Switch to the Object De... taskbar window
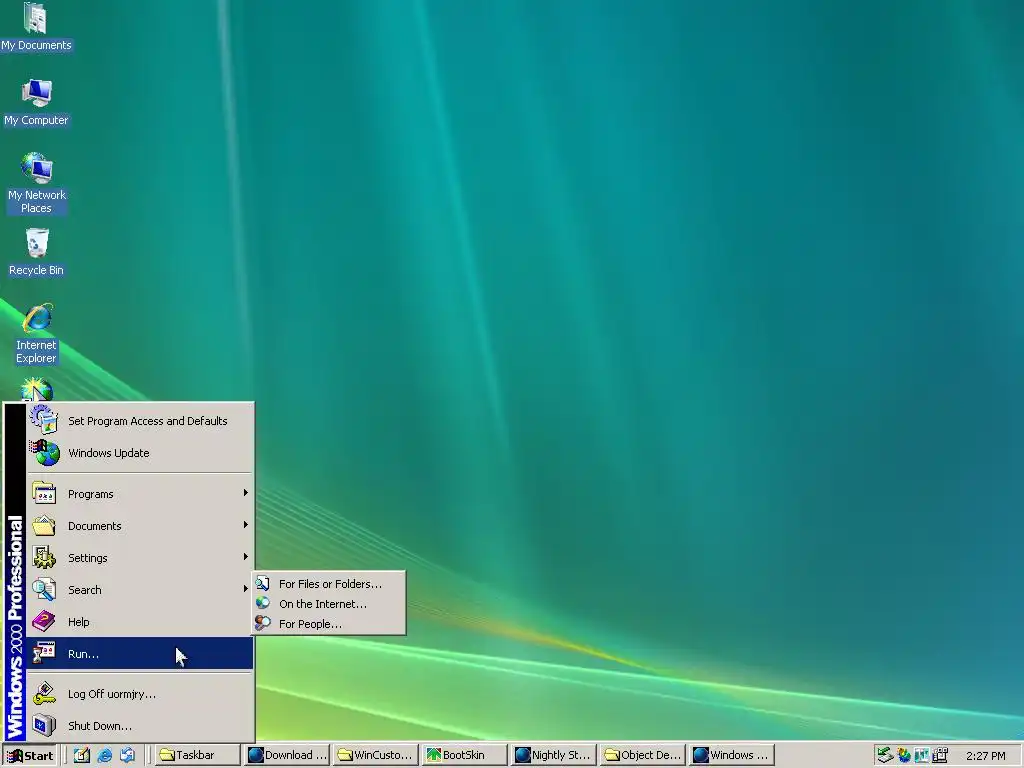Screen dimensions: 1024x768 642,756
